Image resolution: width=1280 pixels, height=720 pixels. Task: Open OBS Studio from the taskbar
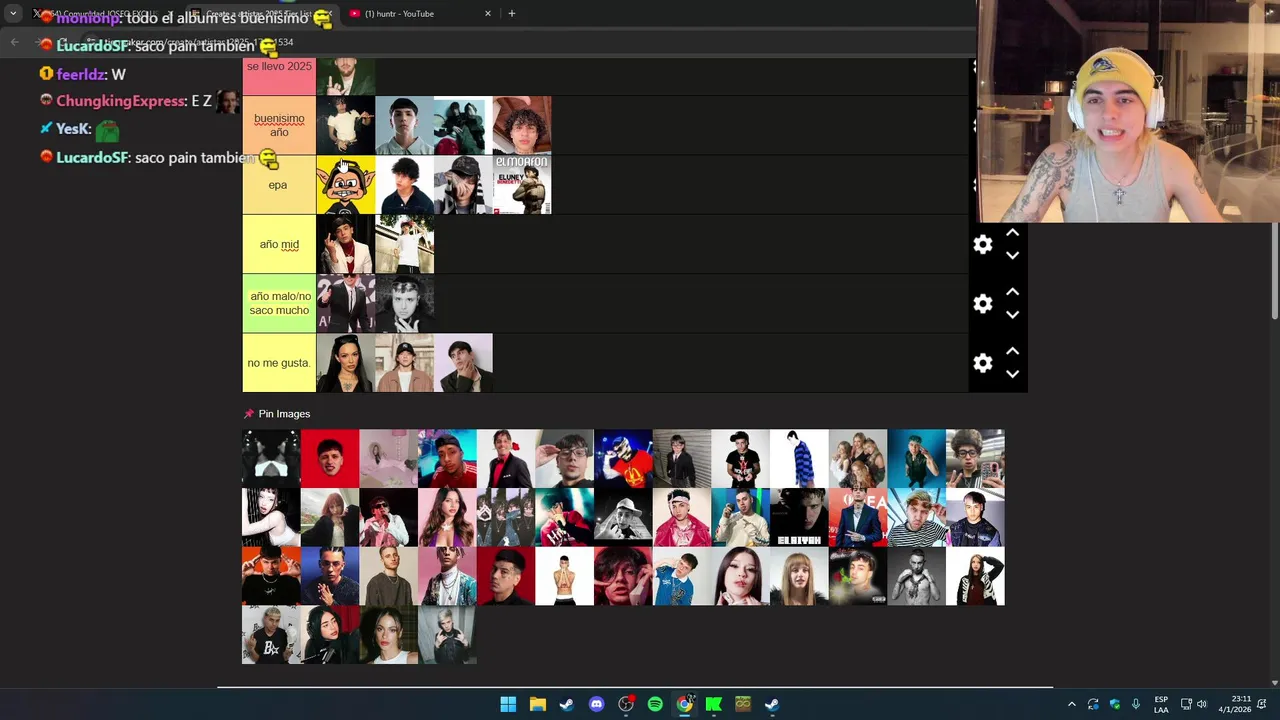626,704
